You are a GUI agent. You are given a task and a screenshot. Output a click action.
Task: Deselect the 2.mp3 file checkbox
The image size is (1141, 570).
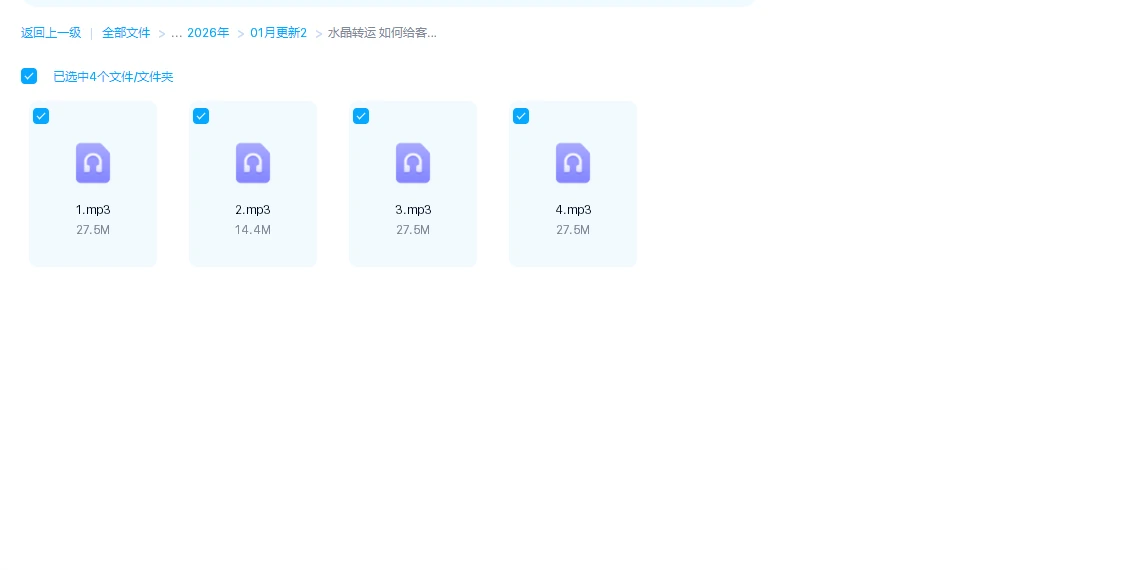coord(201,116)
